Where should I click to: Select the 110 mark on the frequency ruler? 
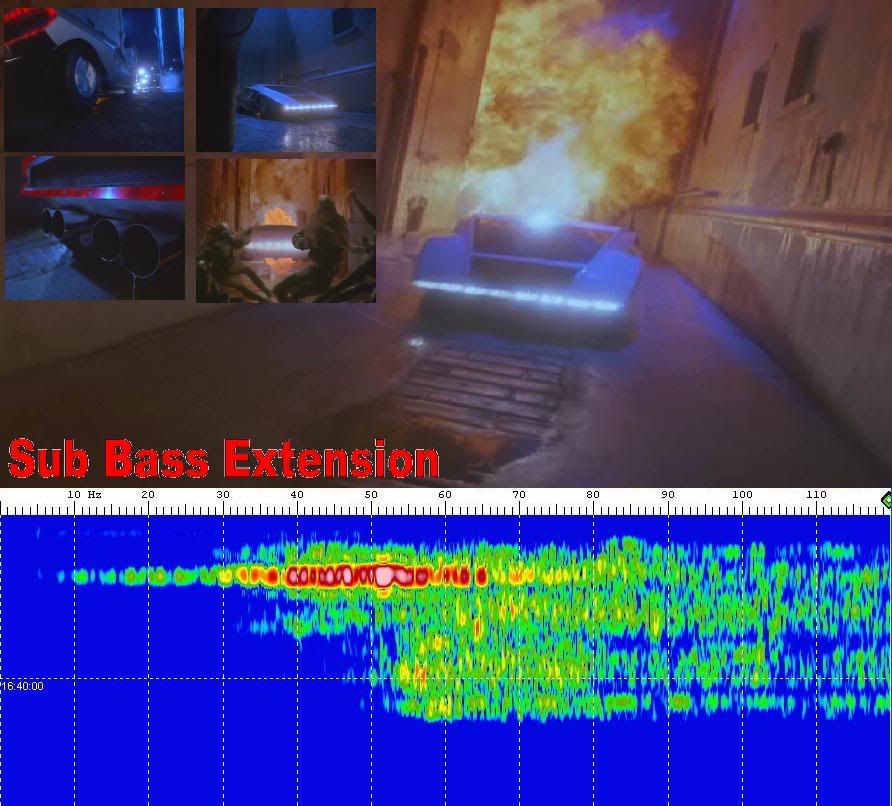click(816, 495)
